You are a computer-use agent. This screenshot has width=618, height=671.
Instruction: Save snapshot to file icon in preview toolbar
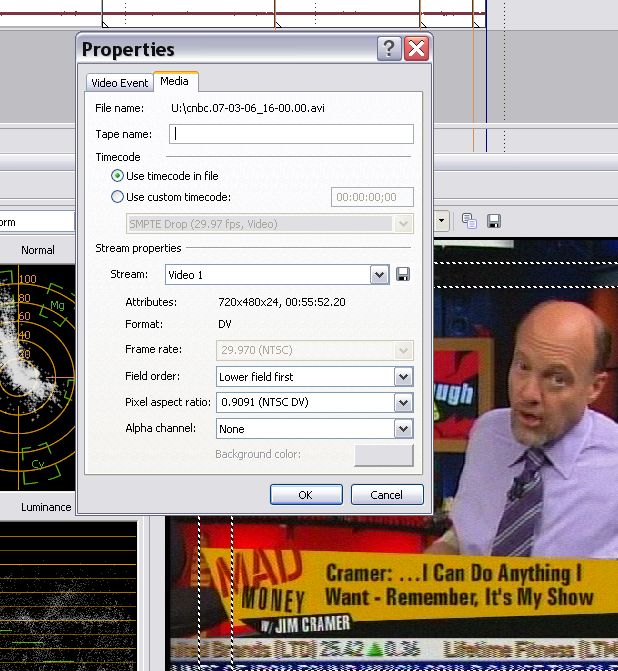(x=494, y=221)
